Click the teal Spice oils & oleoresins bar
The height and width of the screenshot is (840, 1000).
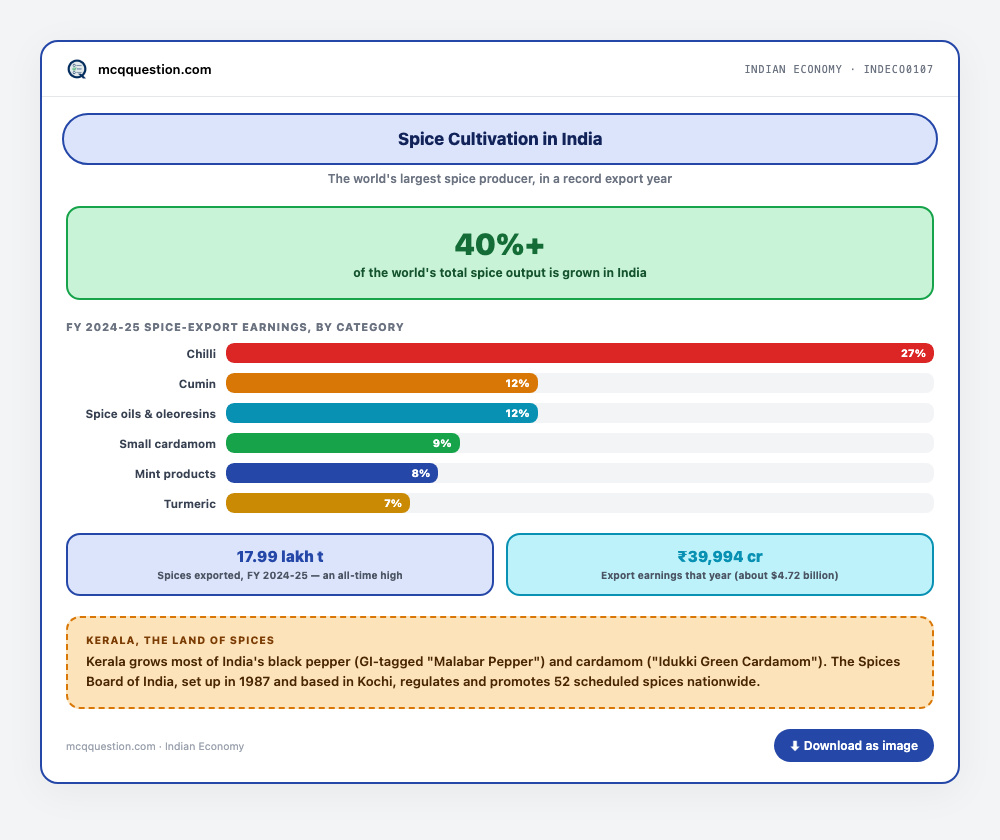click(382, 413)
